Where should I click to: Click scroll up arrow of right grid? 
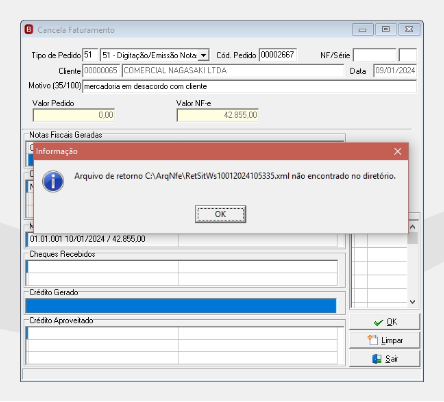click(x=413, y=227)
